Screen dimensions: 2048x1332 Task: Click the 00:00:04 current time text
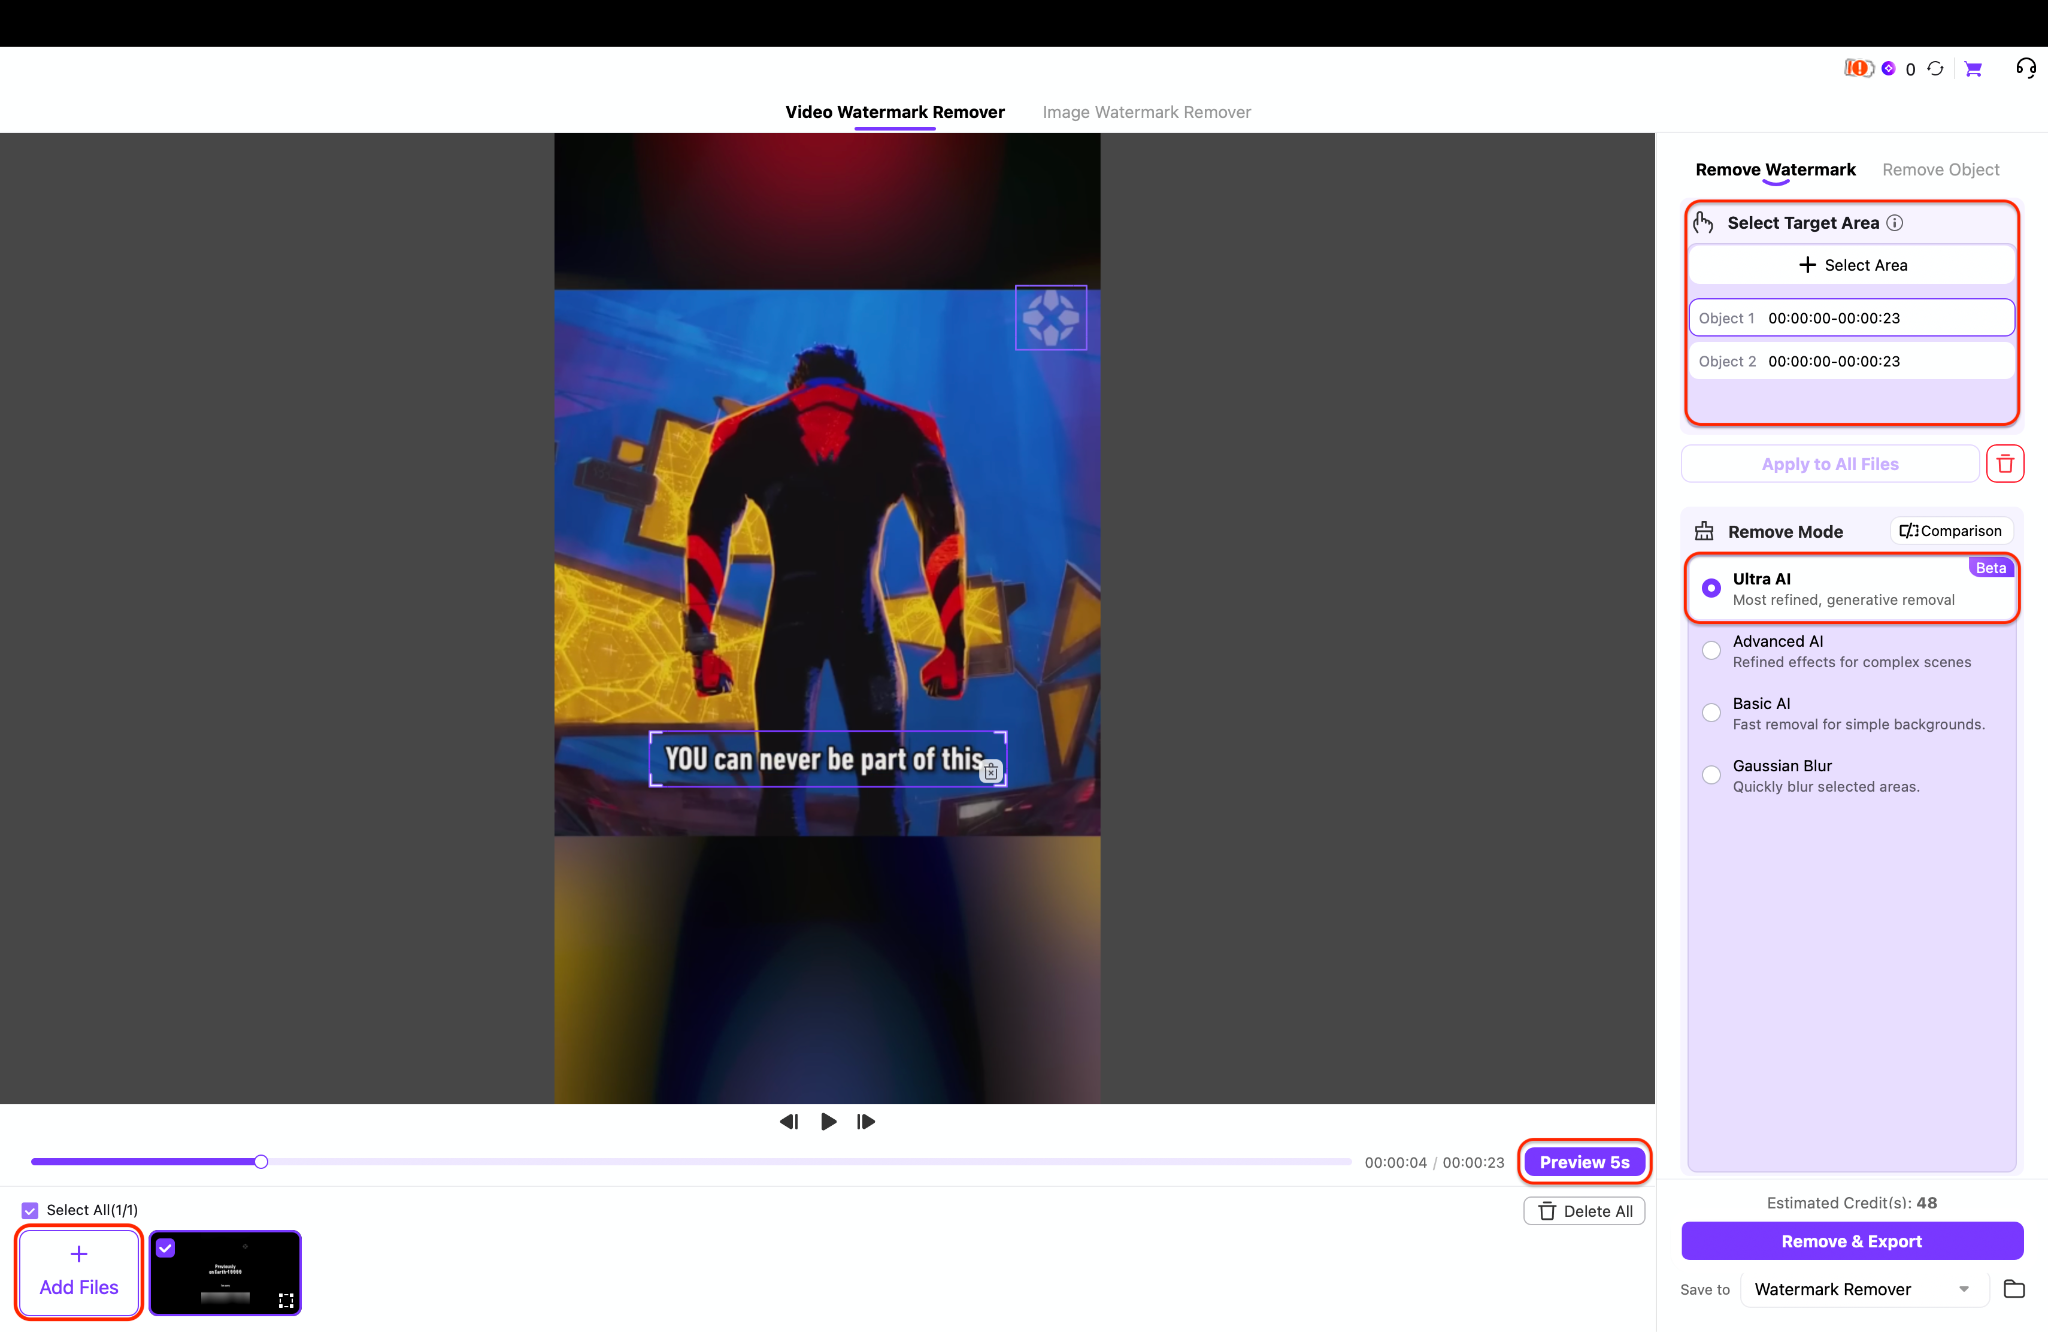tap(1396, 1162)
